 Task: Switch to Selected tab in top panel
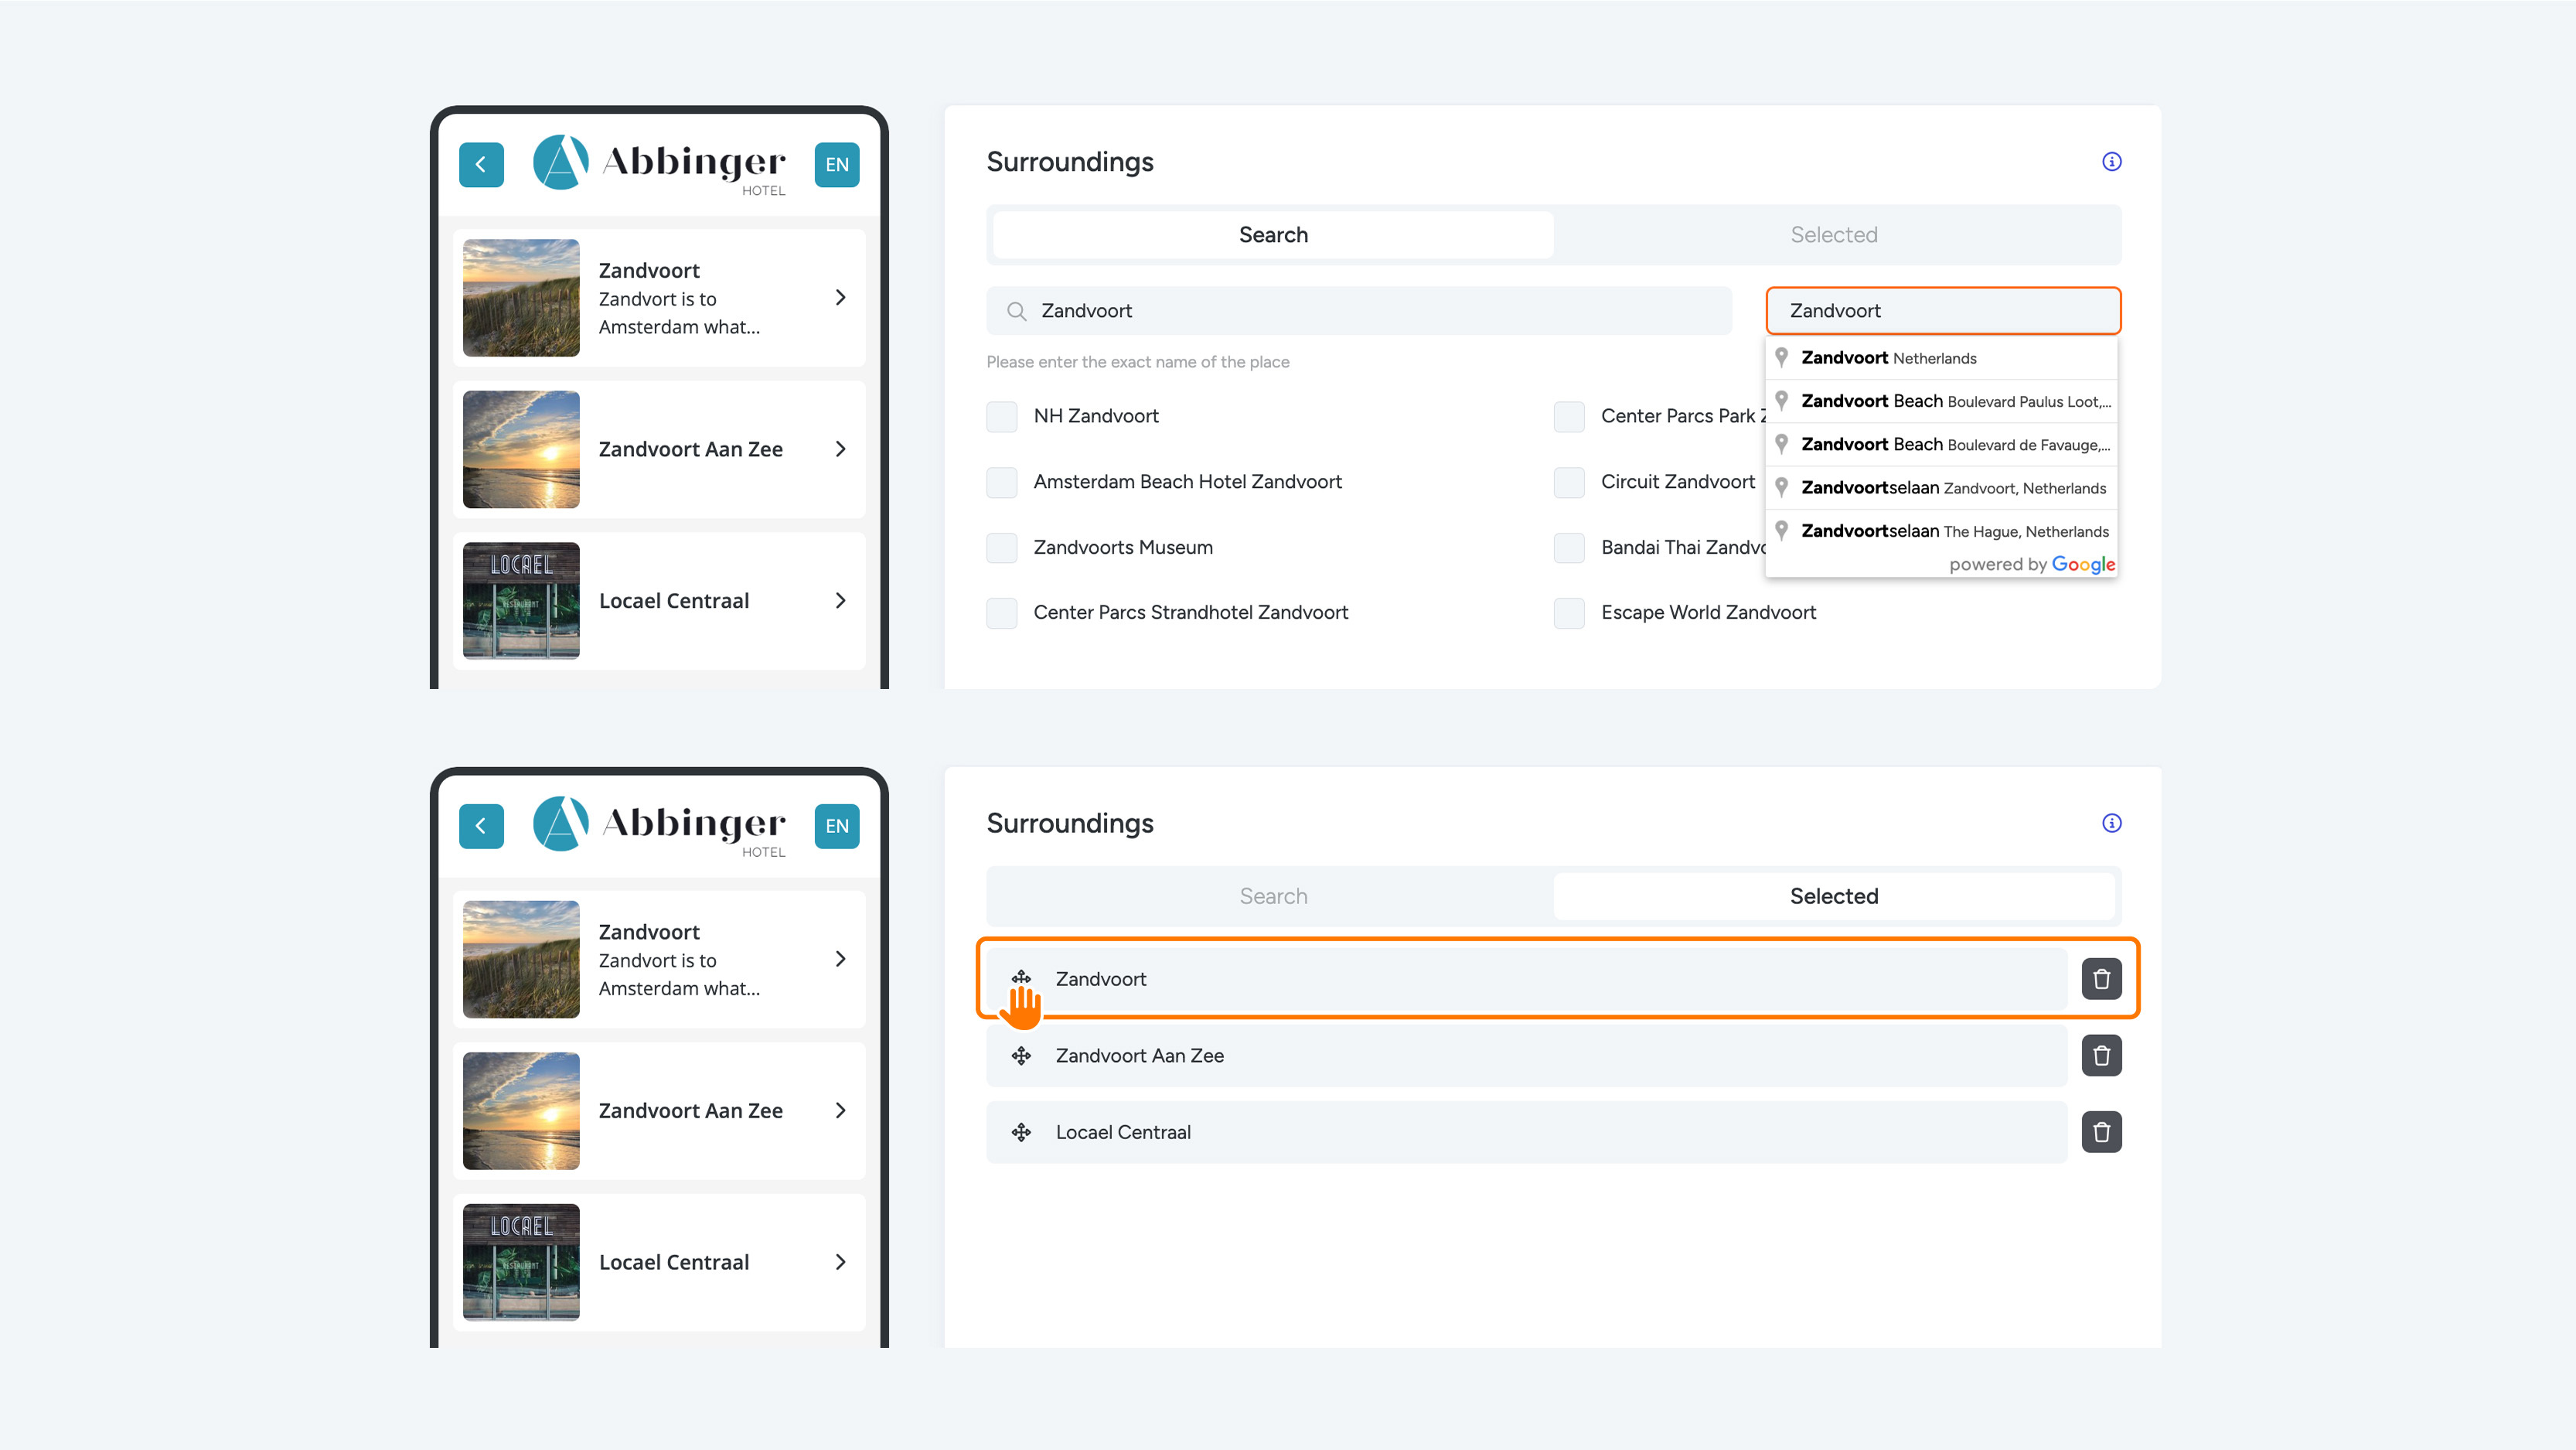pyautogui.click(x=1834, y=234)
